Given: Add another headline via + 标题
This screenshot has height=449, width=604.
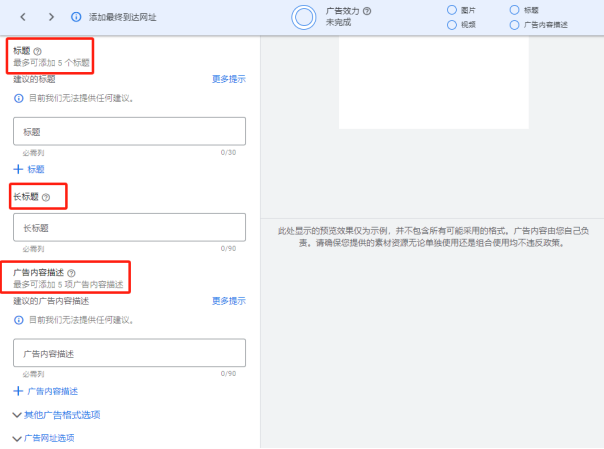Looking at the screenshot, I should [29, 169].
